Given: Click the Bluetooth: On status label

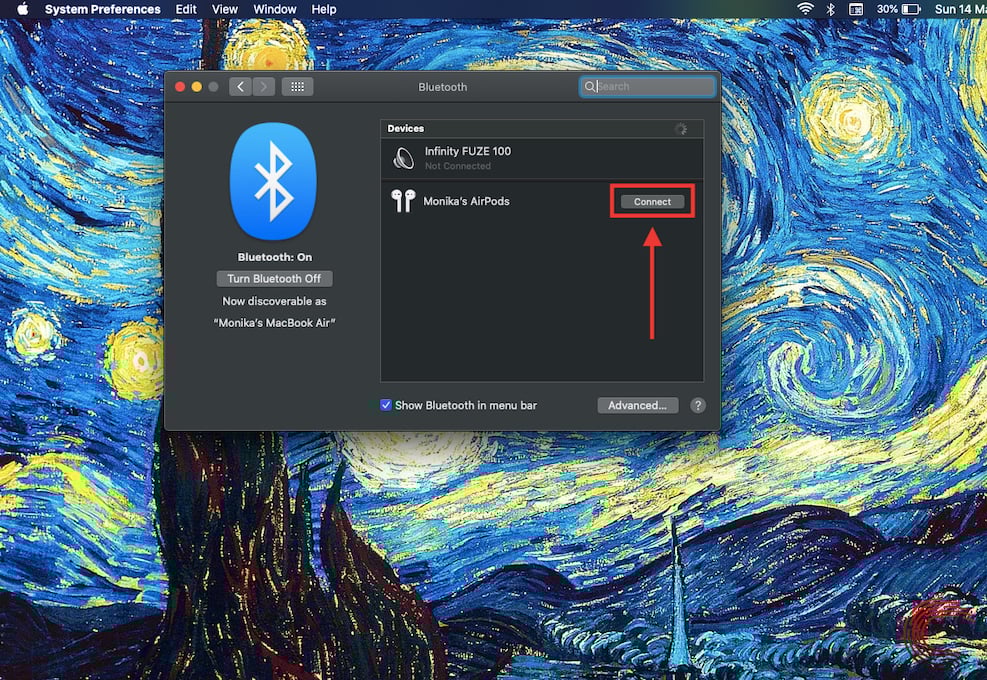Looking at the screenshot, I should tap(274, 257).
